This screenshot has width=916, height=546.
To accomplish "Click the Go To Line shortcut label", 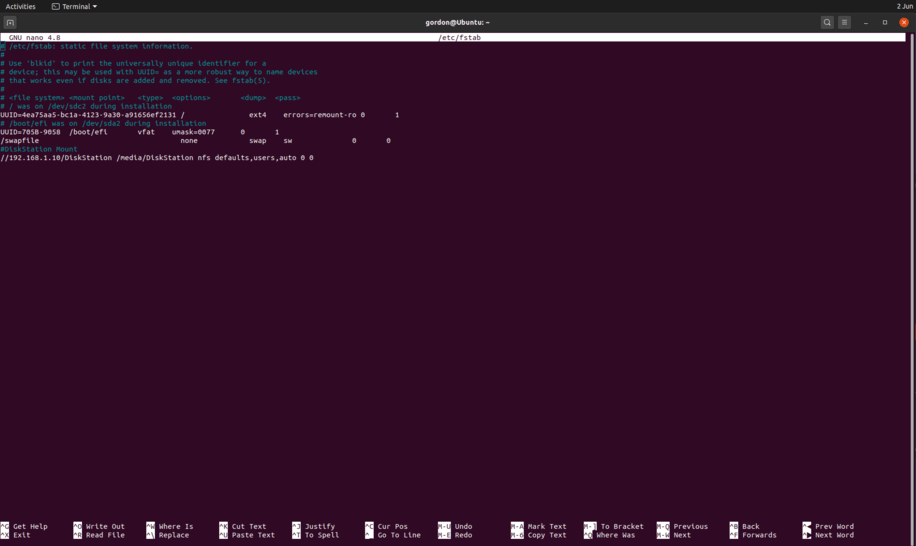I will point(399,535).
